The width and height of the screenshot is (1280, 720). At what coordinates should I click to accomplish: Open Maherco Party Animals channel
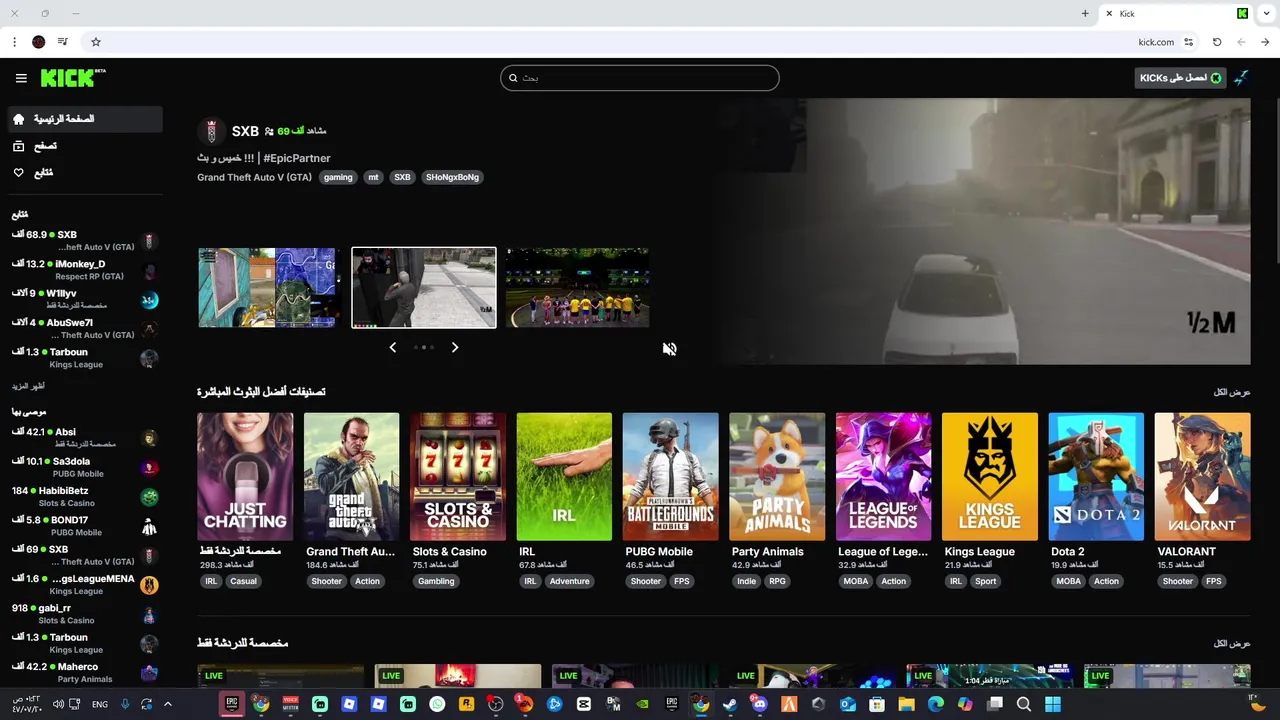coord(84,672)
